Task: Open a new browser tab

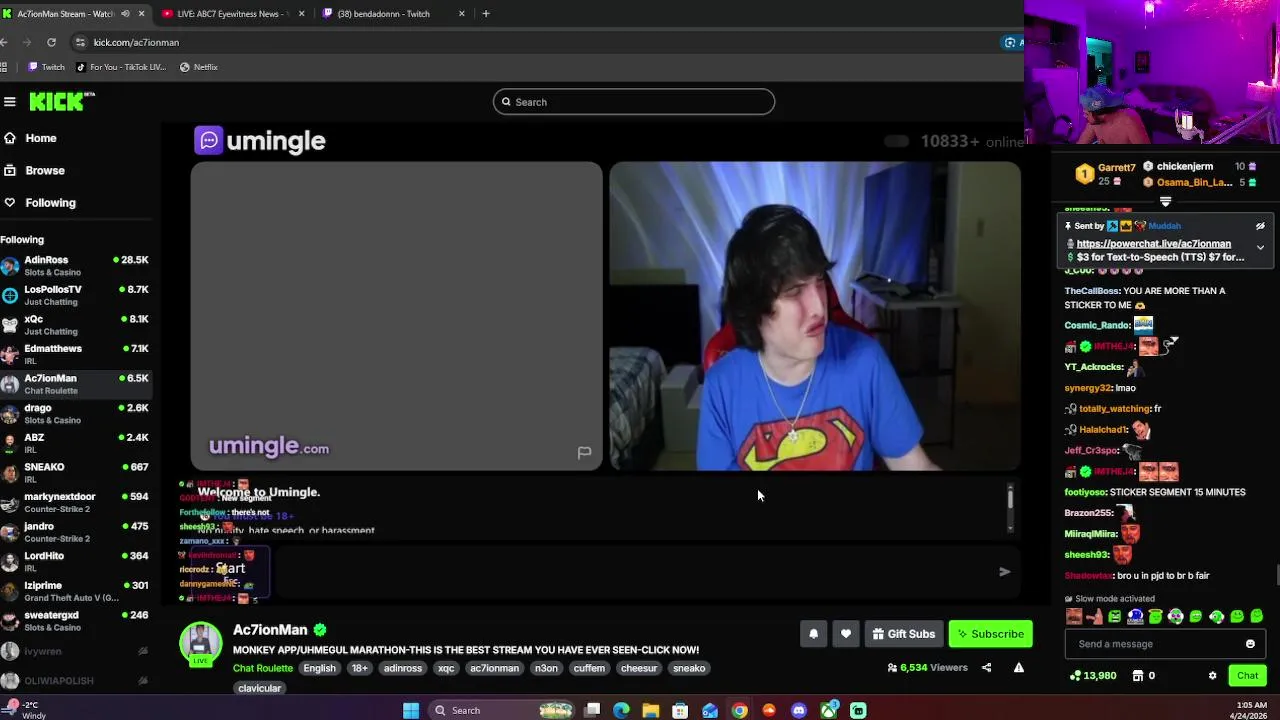Action: [x=486, y=14]
